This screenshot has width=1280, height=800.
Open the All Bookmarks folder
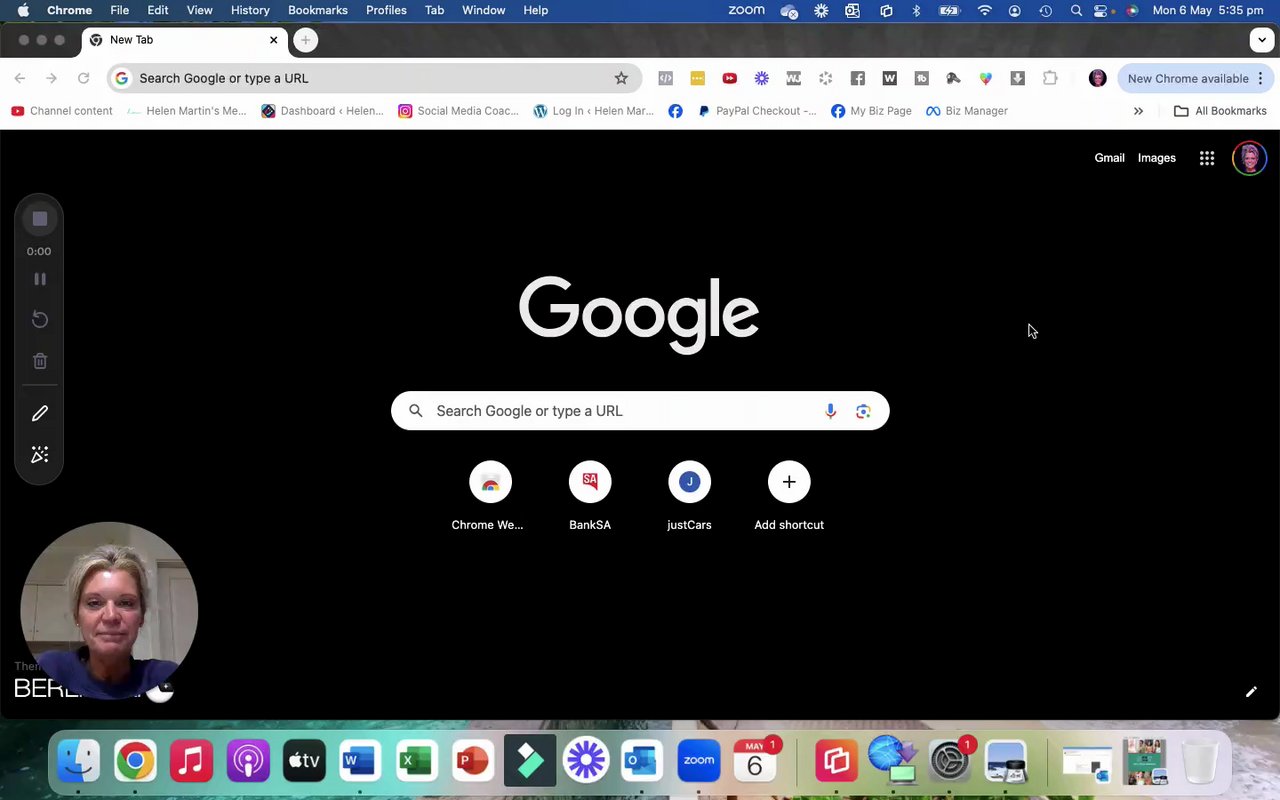(1220, 111)
